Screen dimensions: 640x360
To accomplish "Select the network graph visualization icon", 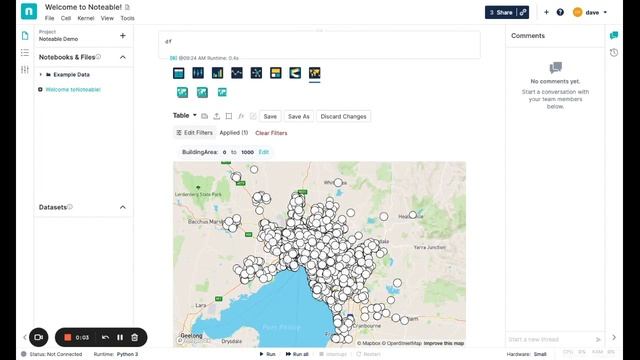I will (x=256, y=73).
